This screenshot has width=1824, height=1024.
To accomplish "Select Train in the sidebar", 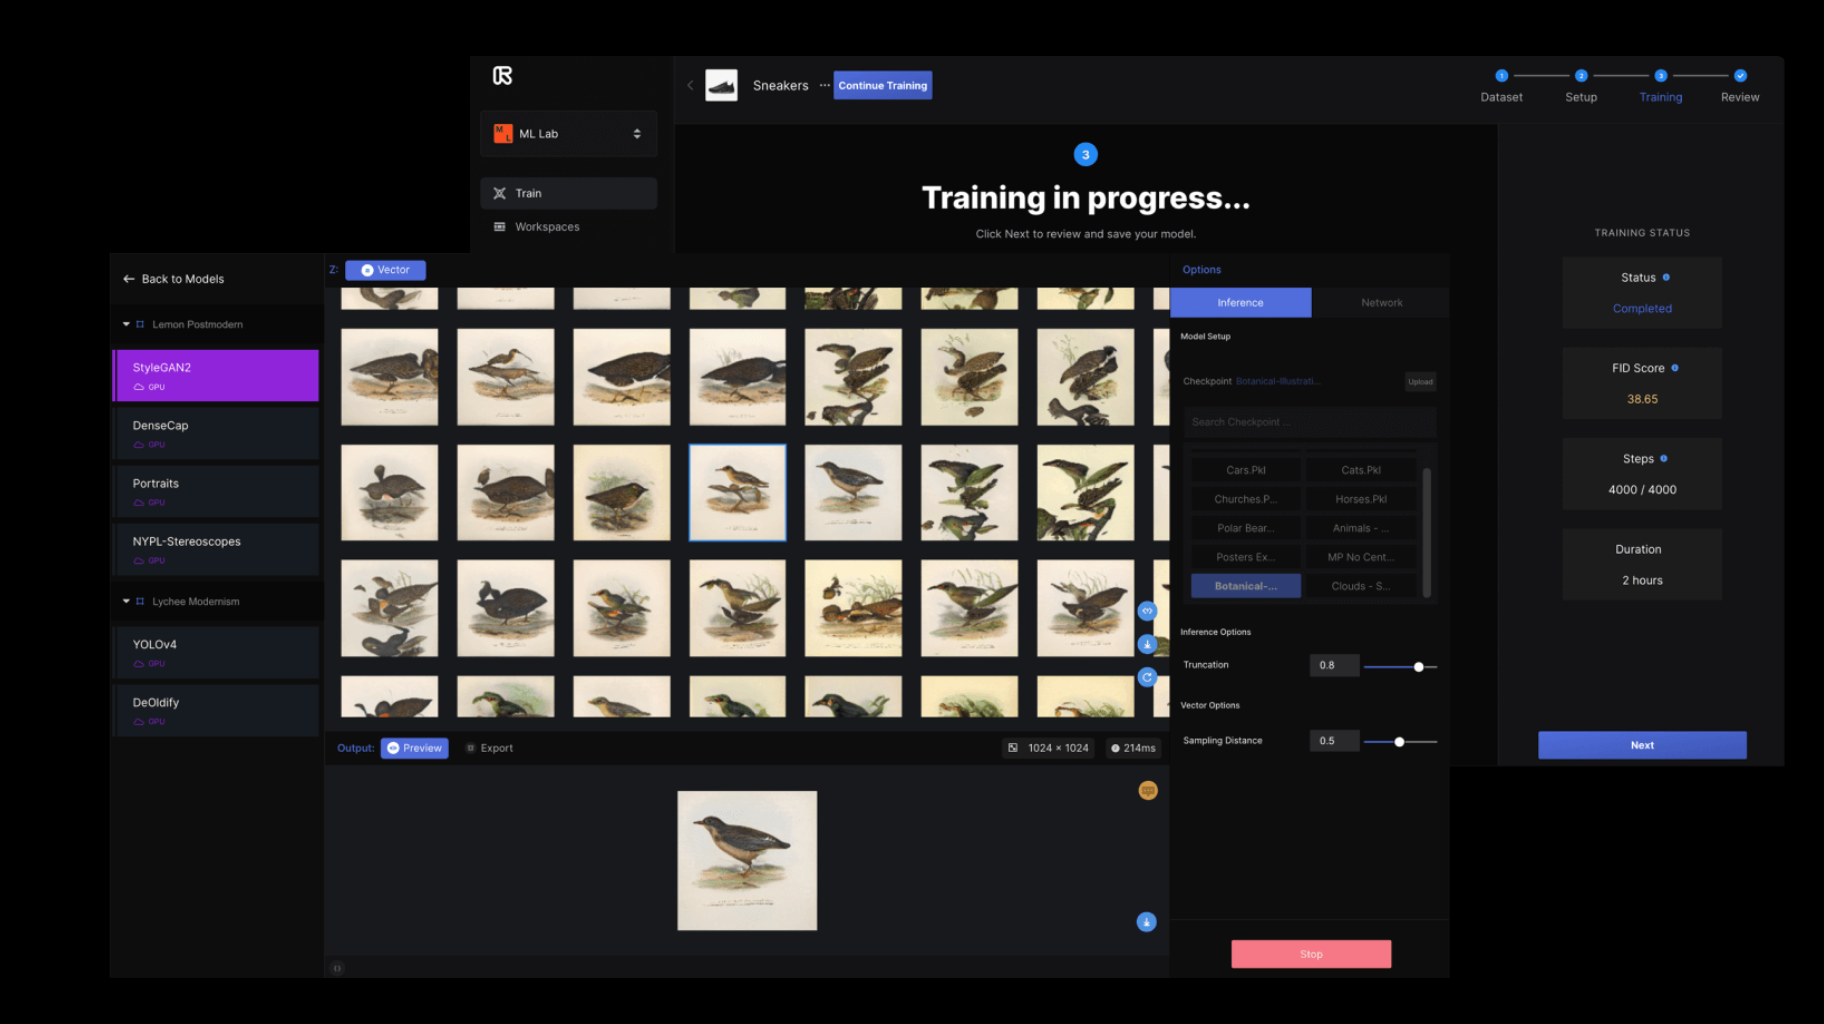I will click(568, 193).
